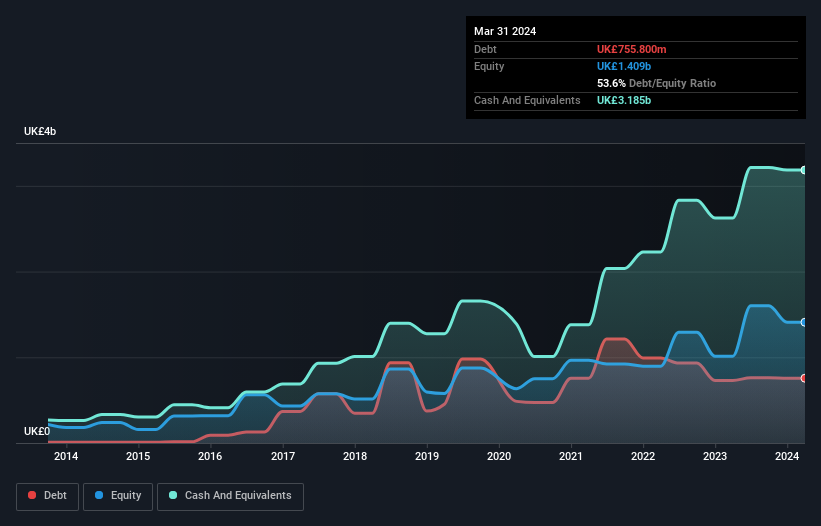This screenshot has width=821, height=526.
Task: Select the 2016 x-axis label
Action: (210, 457)
